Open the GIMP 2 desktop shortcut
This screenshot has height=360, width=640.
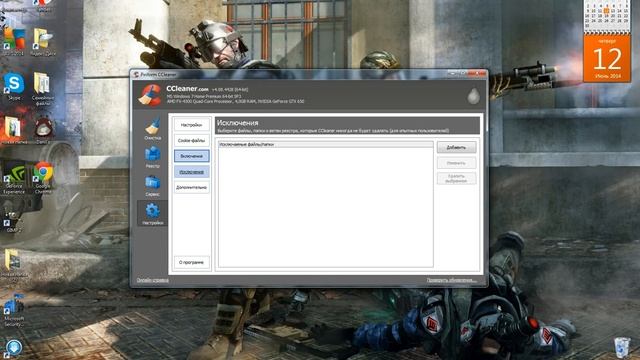(13, 221)
